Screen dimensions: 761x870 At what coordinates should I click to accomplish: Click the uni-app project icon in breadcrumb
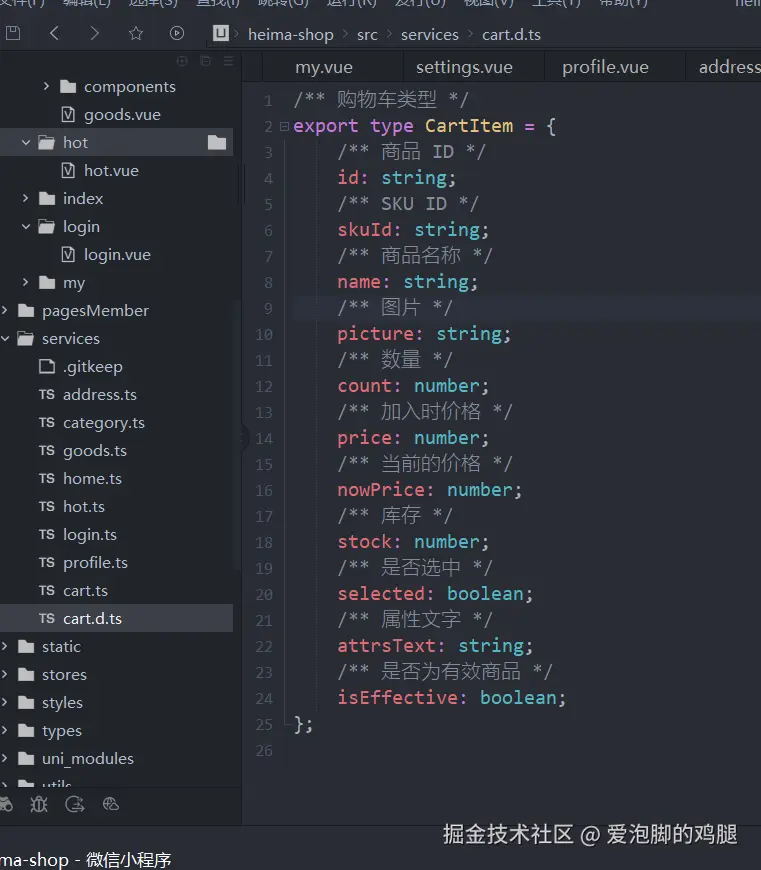click(221, 33)
